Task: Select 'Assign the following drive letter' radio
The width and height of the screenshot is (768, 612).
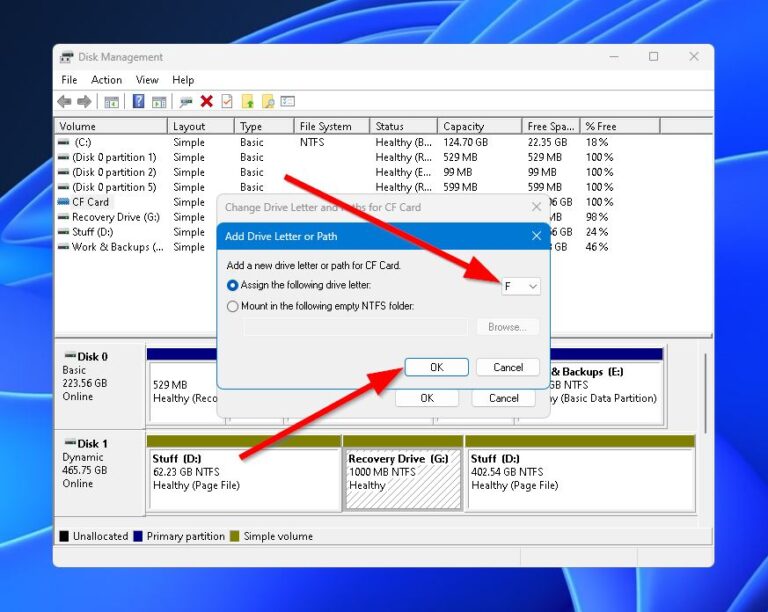Action: tap(233, 286)
